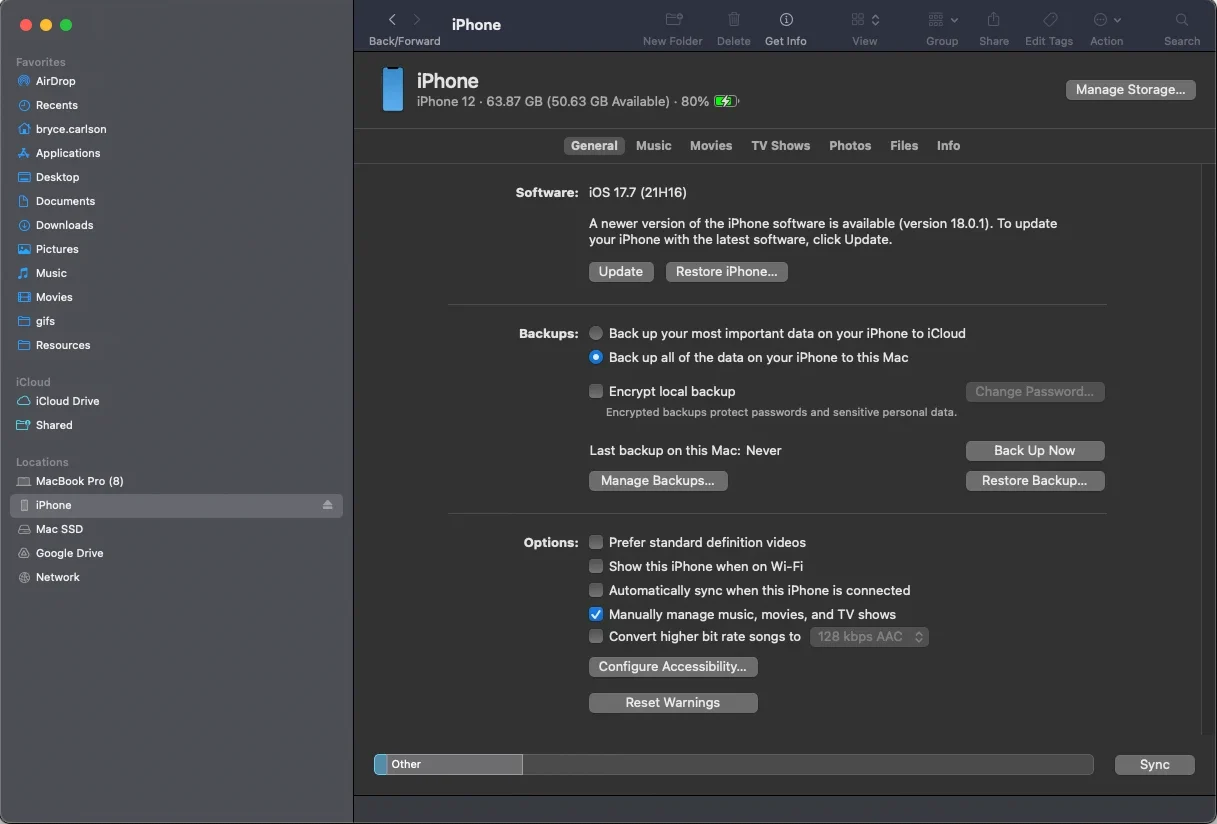Click the Search magnifier icon
Screen dimensions: 1217x824
(x=1181, y=20)
